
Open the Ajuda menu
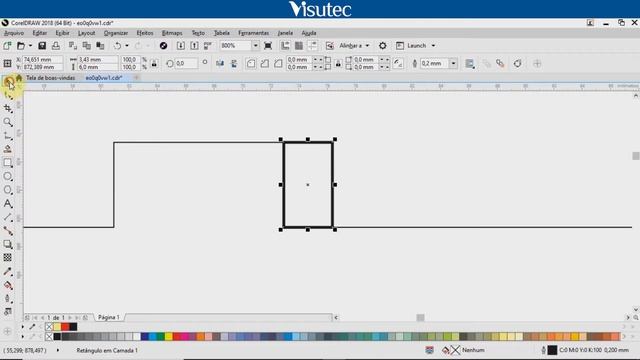point(309,33)
